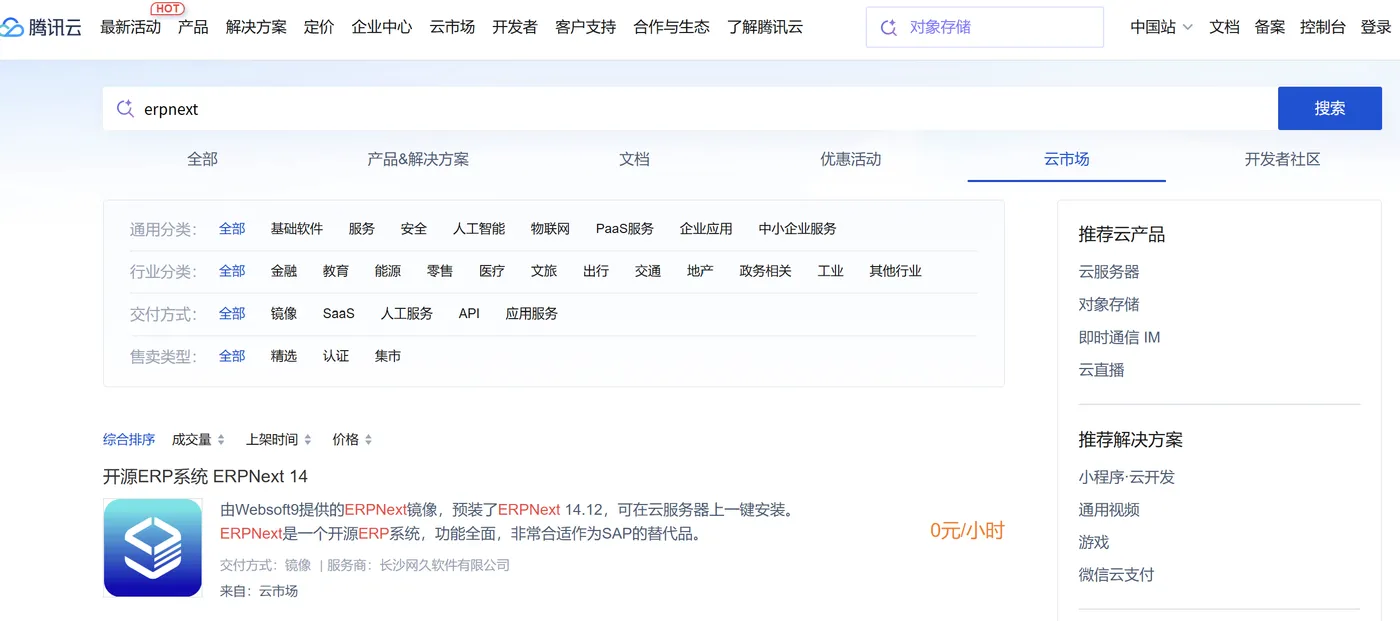Click the blue 搜索 button
Screen dimensions: 1400x621
(1330, 108)
